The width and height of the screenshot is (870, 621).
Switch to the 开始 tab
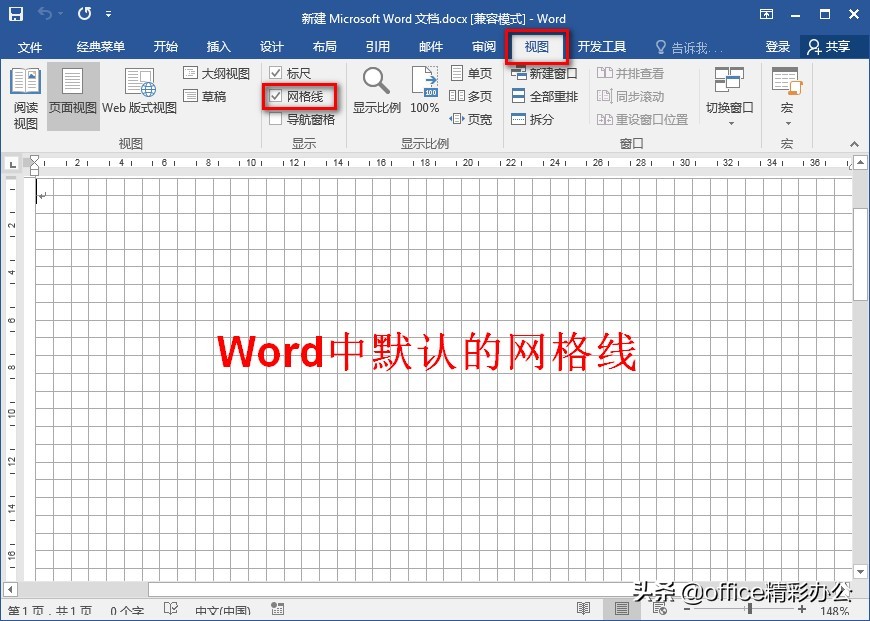coord(165,47)
